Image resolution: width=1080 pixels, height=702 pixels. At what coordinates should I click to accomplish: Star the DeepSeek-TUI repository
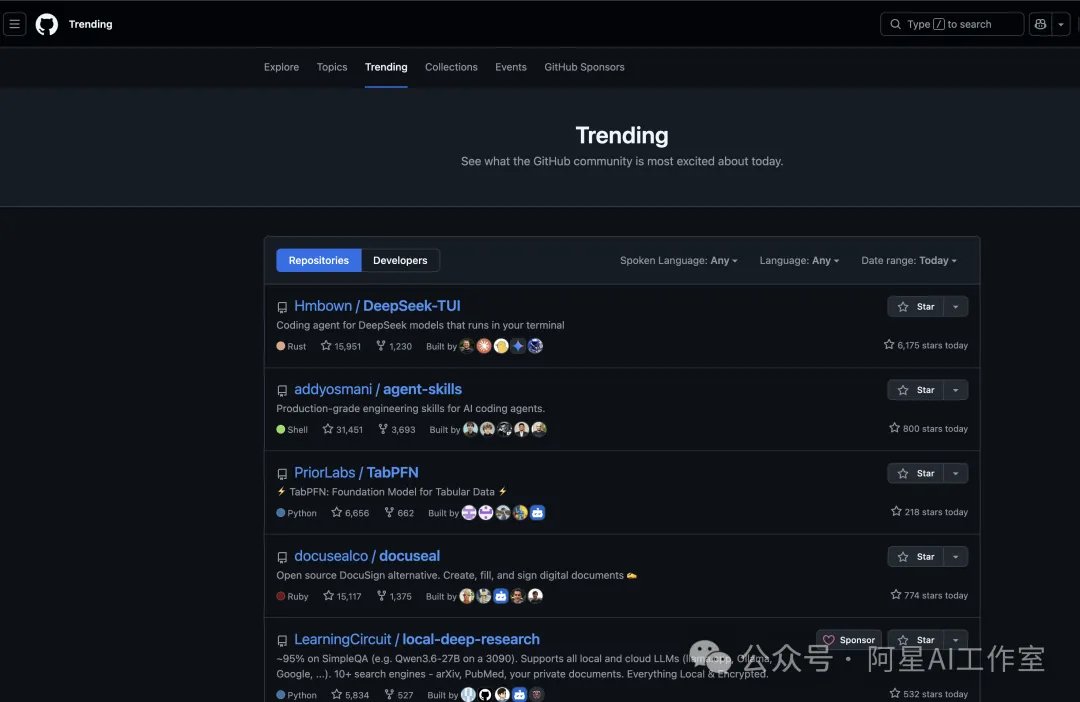point(915,307)
